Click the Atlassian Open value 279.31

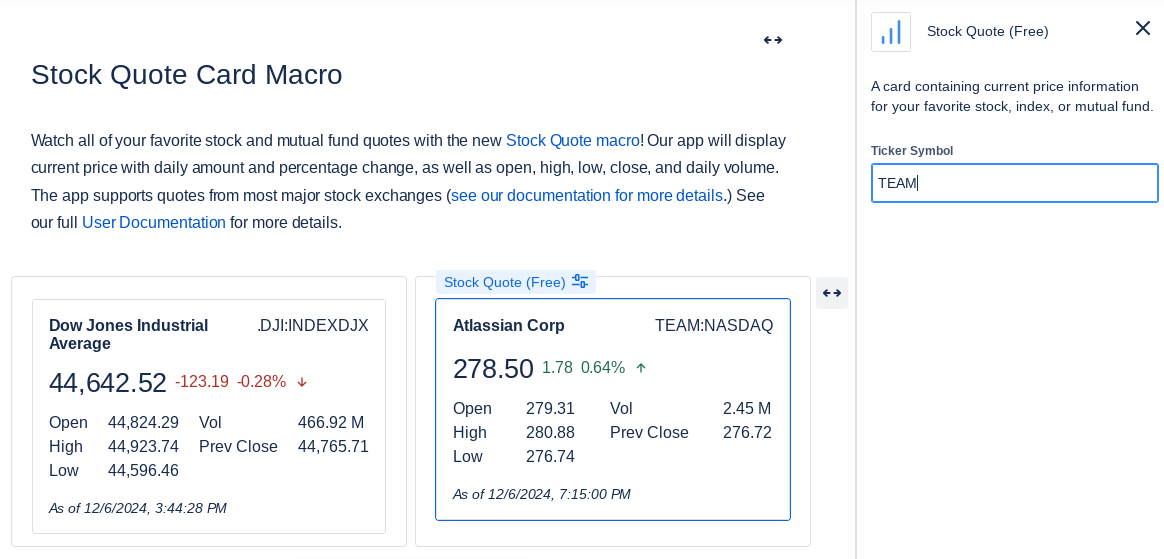550,408
